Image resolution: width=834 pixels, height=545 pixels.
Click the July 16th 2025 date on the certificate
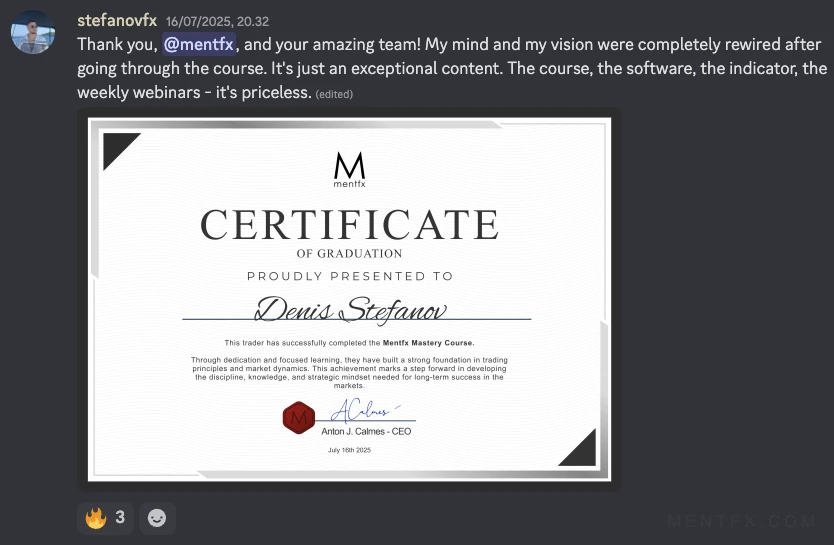[349, 450]
